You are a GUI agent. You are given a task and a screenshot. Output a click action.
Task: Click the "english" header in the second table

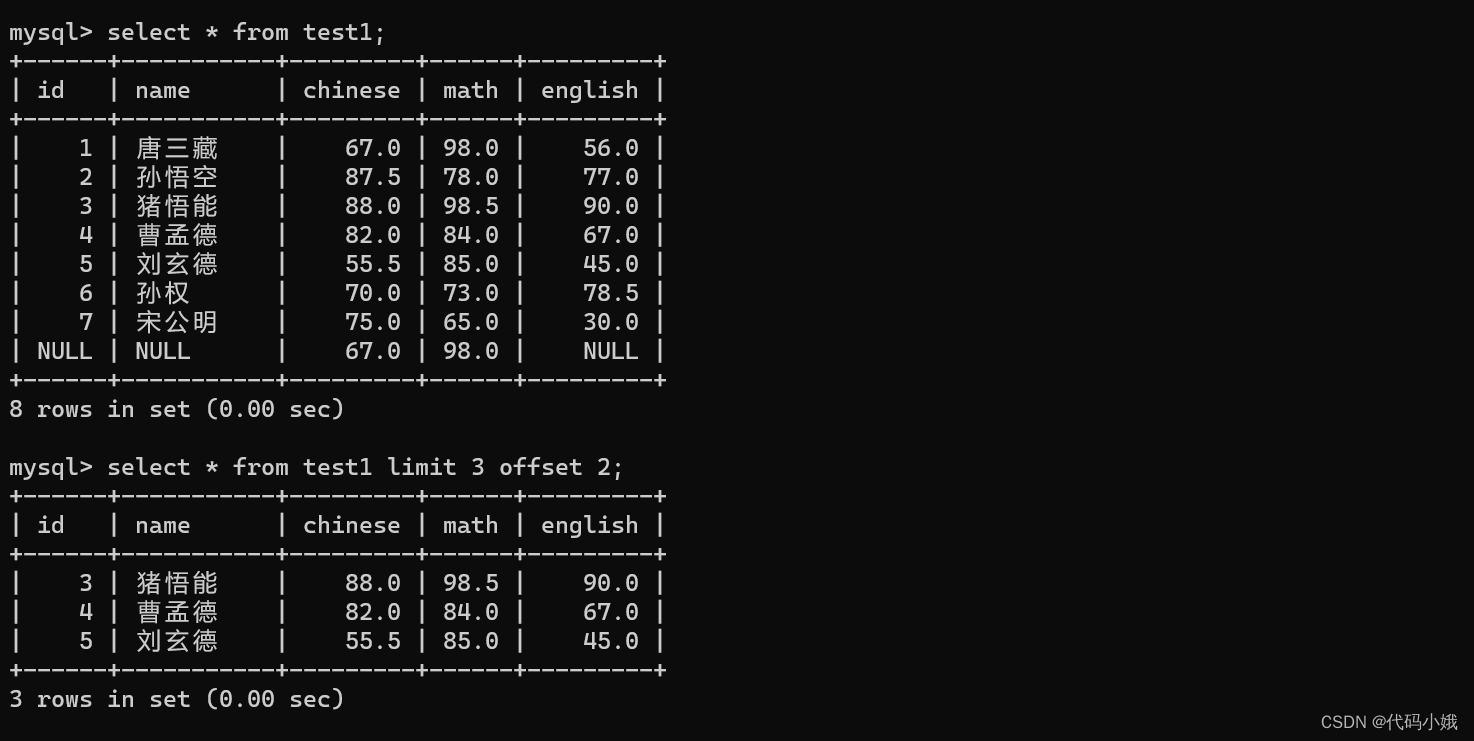(589, 525)
